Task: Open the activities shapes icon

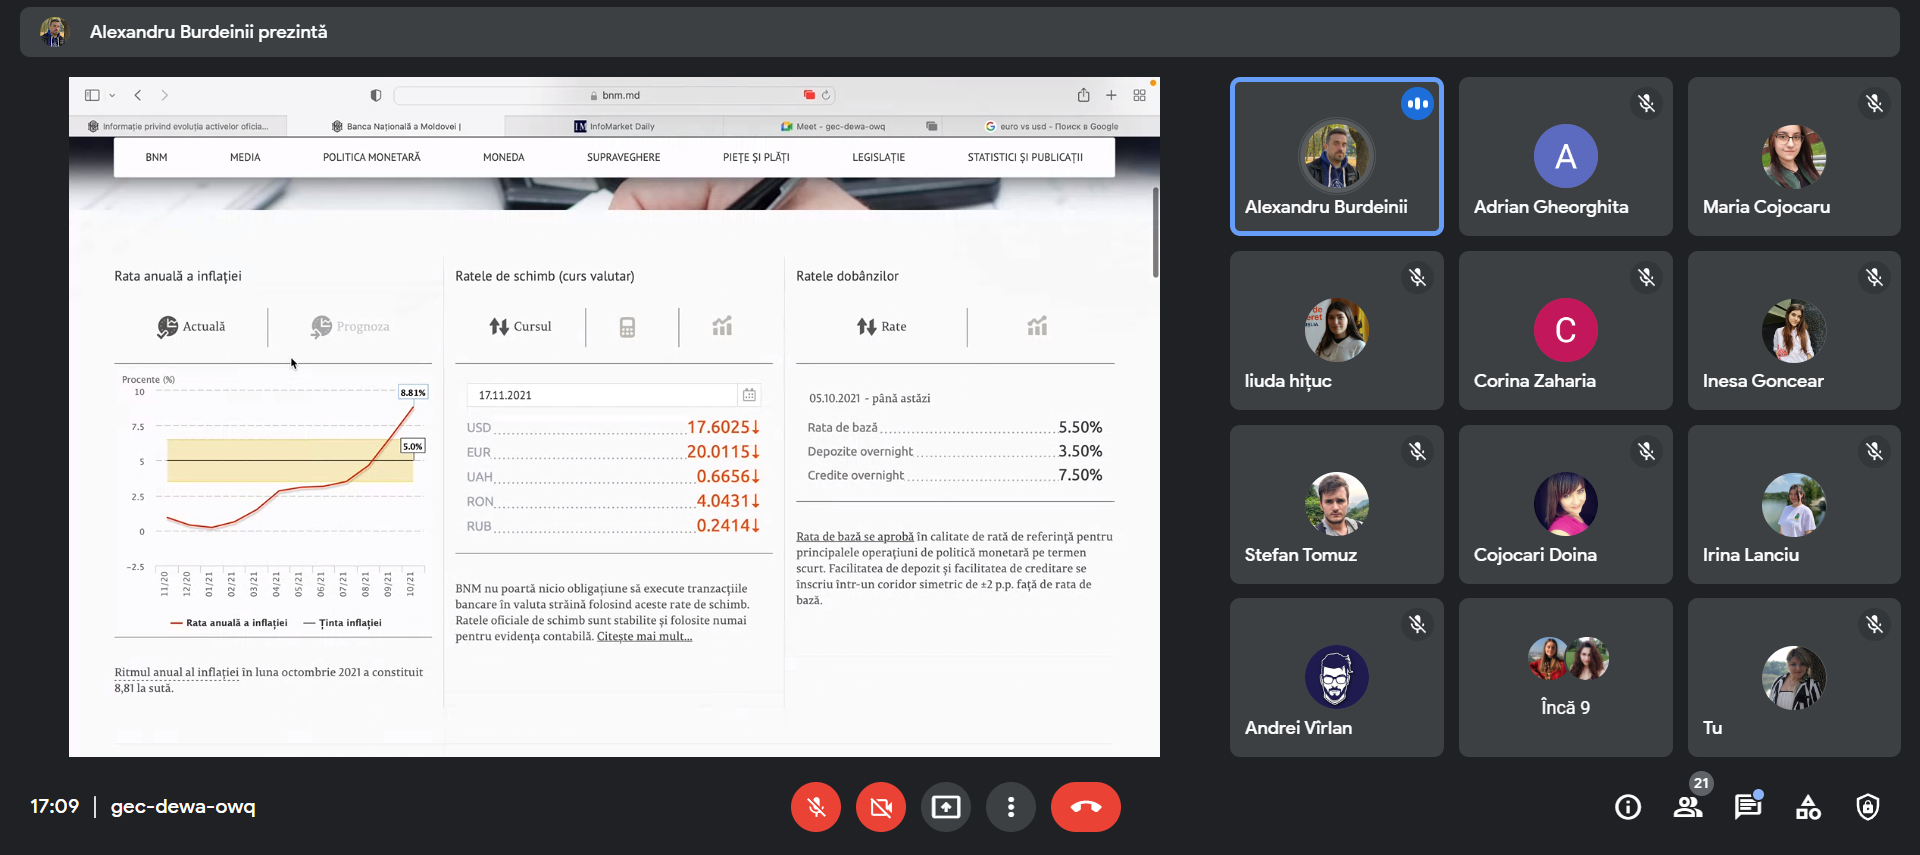Action: pos(1808,807)
